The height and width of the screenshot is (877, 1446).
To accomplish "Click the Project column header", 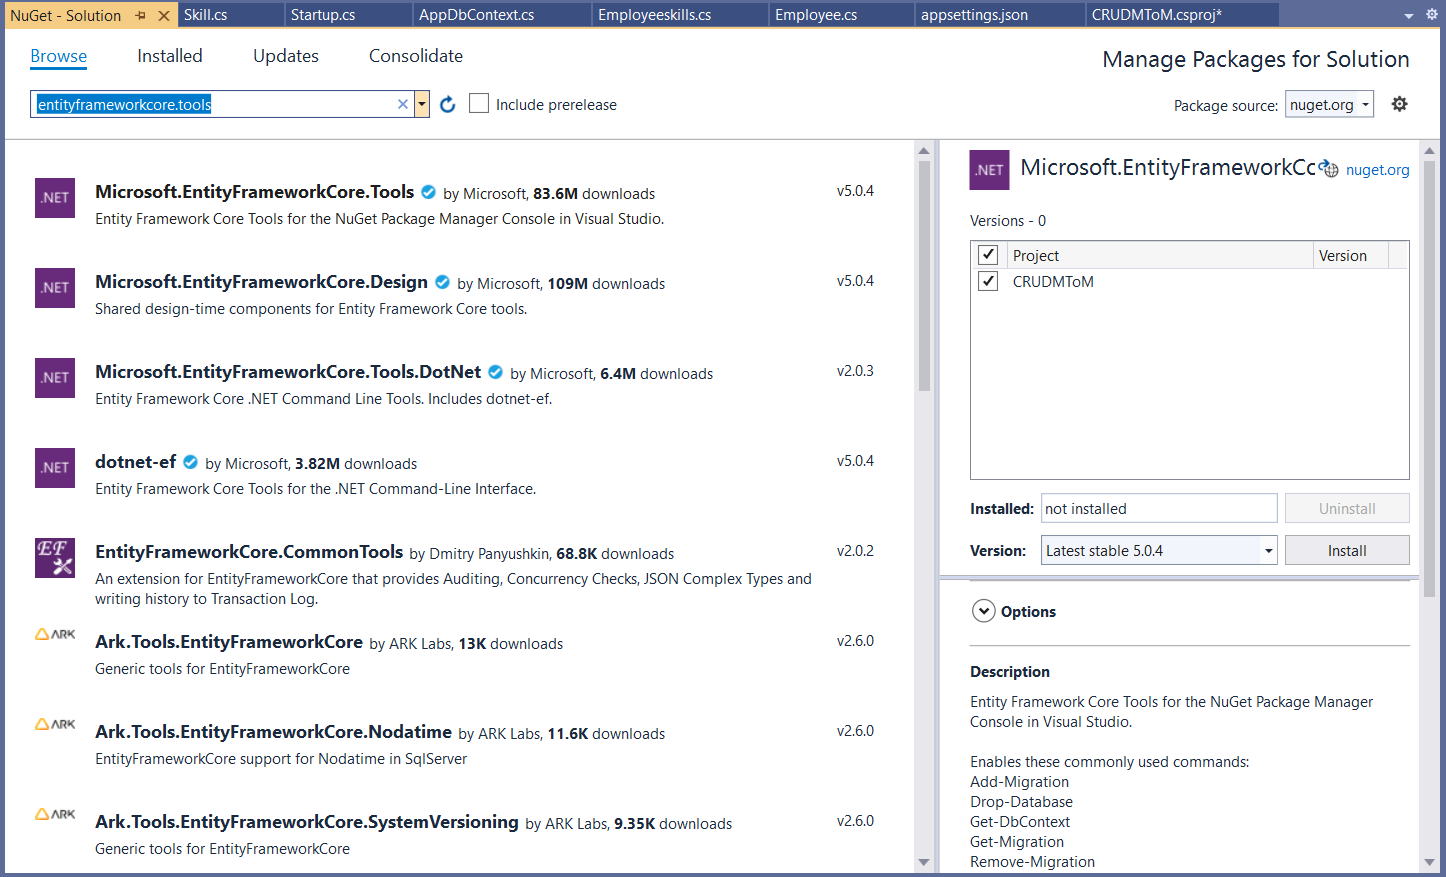I will (1159, 255).
